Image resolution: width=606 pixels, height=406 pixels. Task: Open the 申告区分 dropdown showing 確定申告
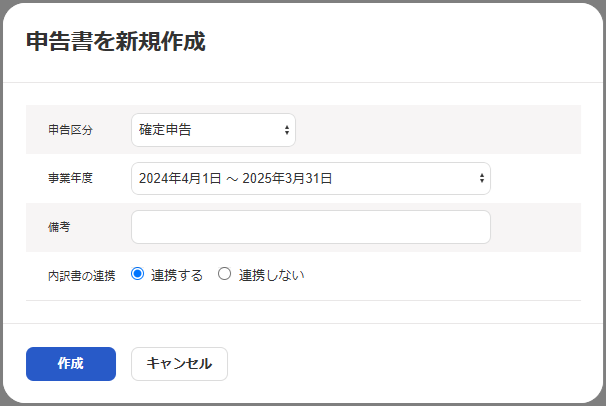coord(213,130)
